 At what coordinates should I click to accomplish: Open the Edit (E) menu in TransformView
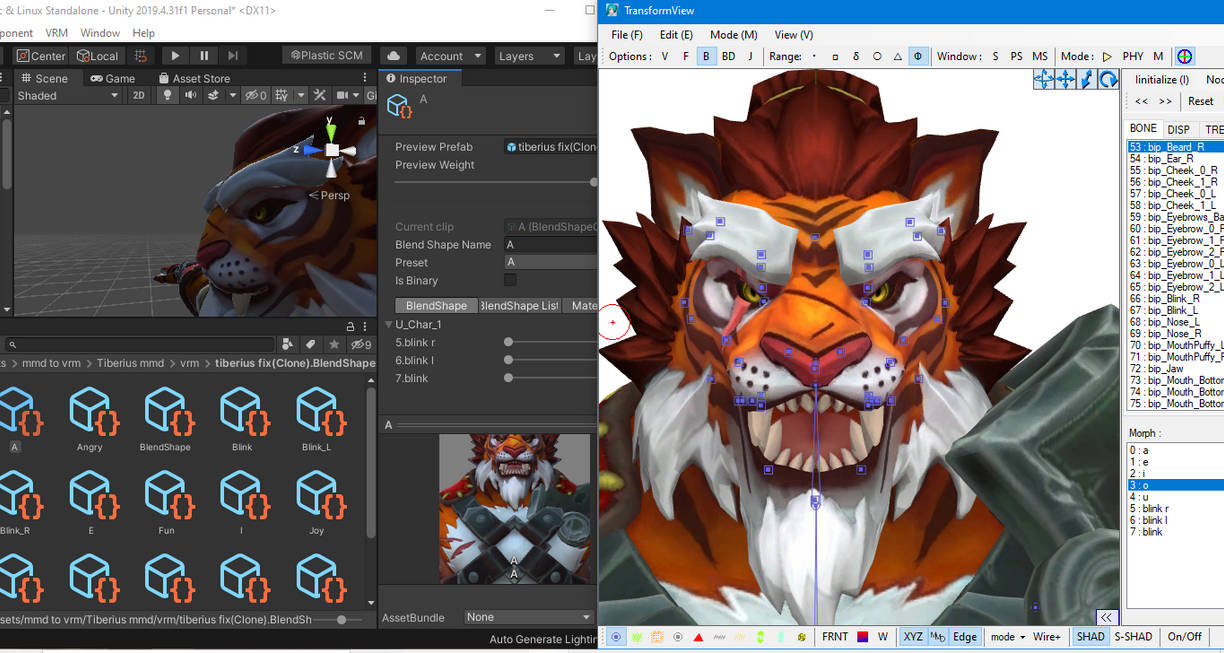click(x=676, y=35)
